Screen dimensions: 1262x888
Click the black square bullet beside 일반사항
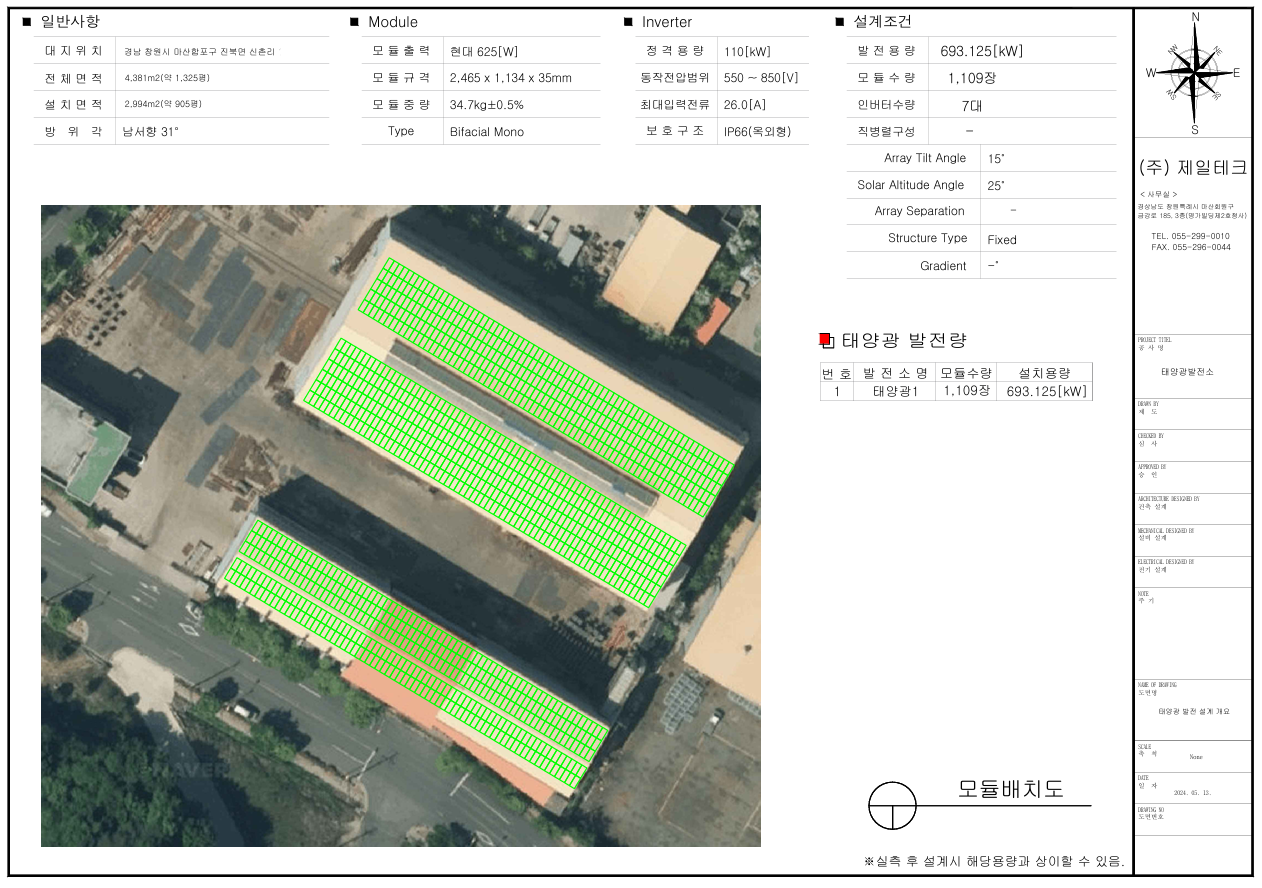click(26, 22)
